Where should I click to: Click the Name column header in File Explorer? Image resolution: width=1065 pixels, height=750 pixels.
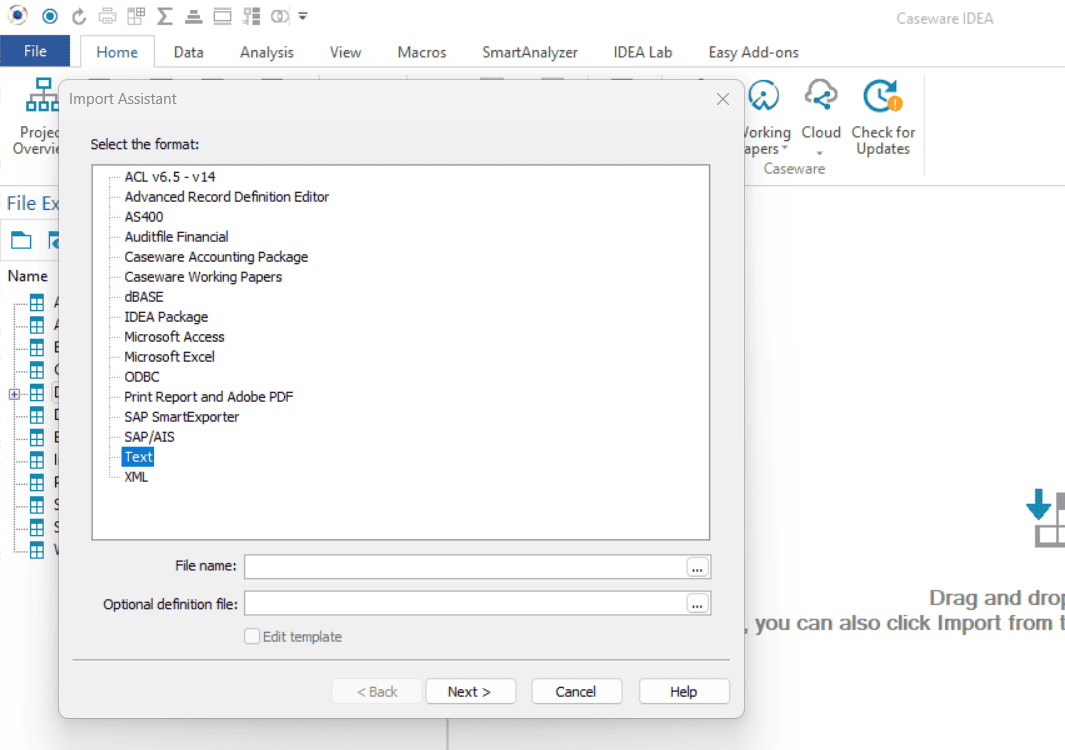pyautogui.click(x=28, y=276)
